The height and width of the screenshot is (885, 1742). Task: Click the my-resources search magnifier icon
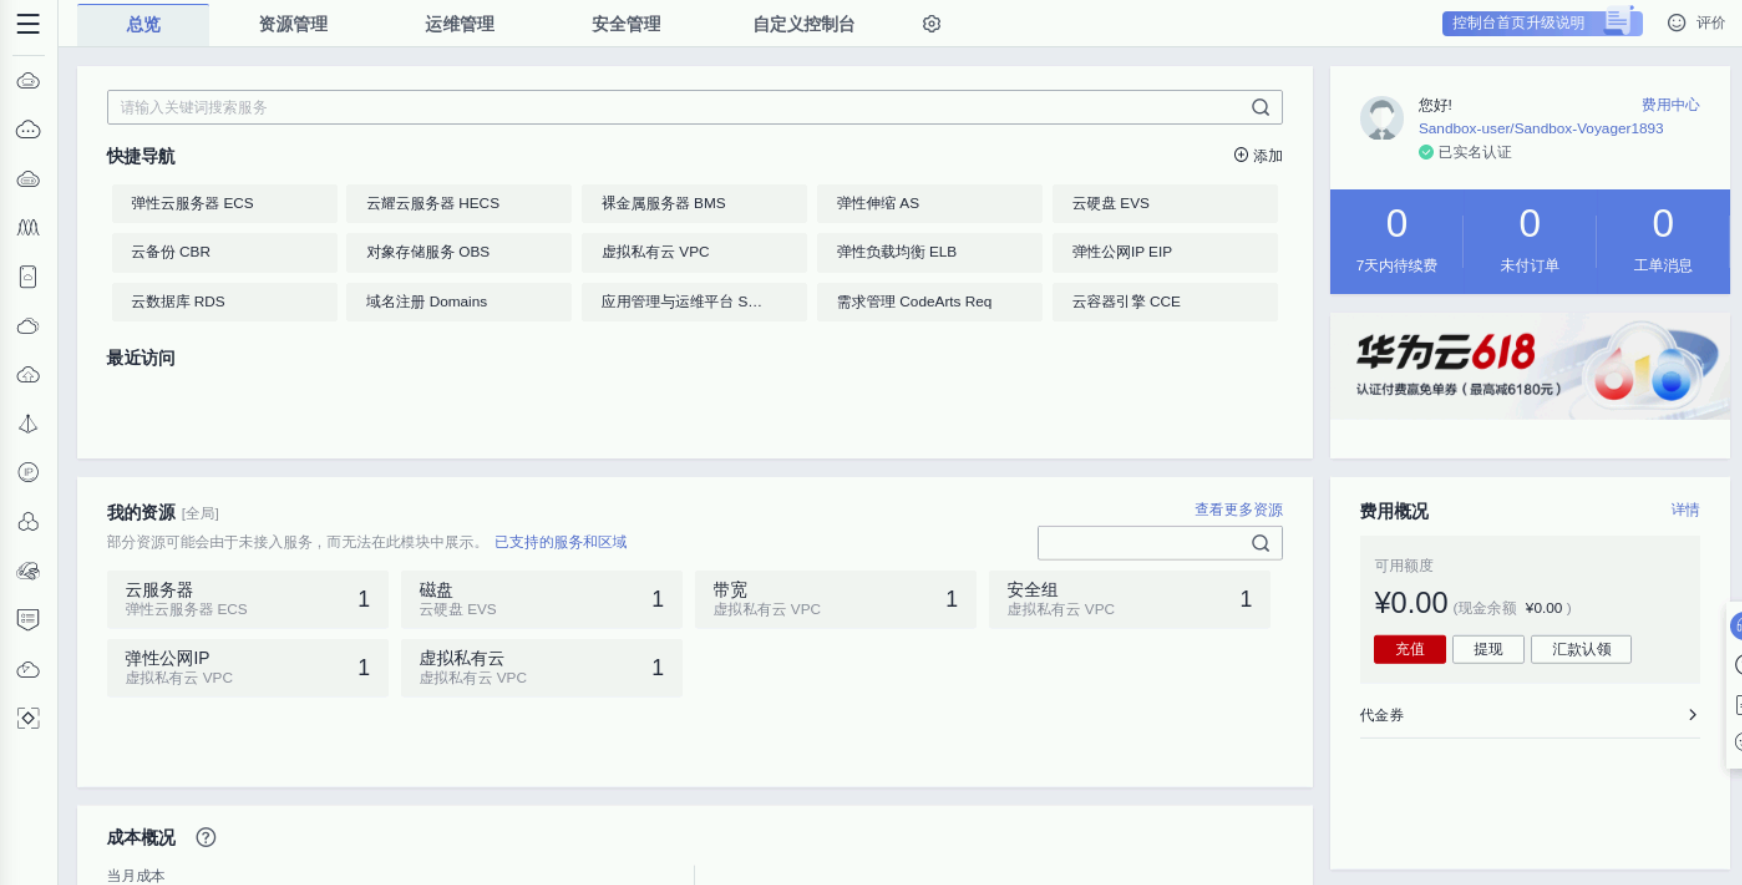point(1260,543)
